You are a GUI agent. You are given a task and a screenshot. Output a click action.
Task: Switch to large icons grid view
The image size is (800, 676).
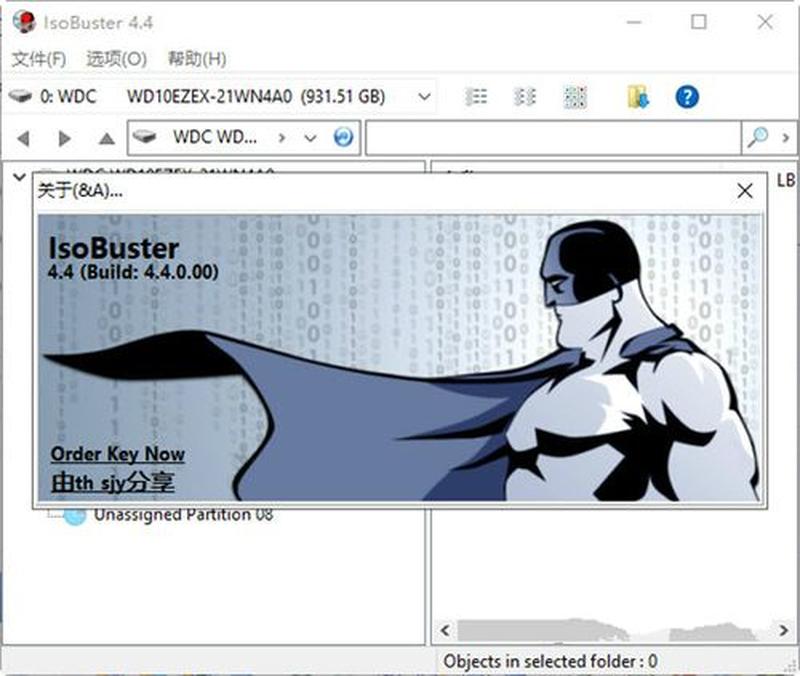click(575, 97)
